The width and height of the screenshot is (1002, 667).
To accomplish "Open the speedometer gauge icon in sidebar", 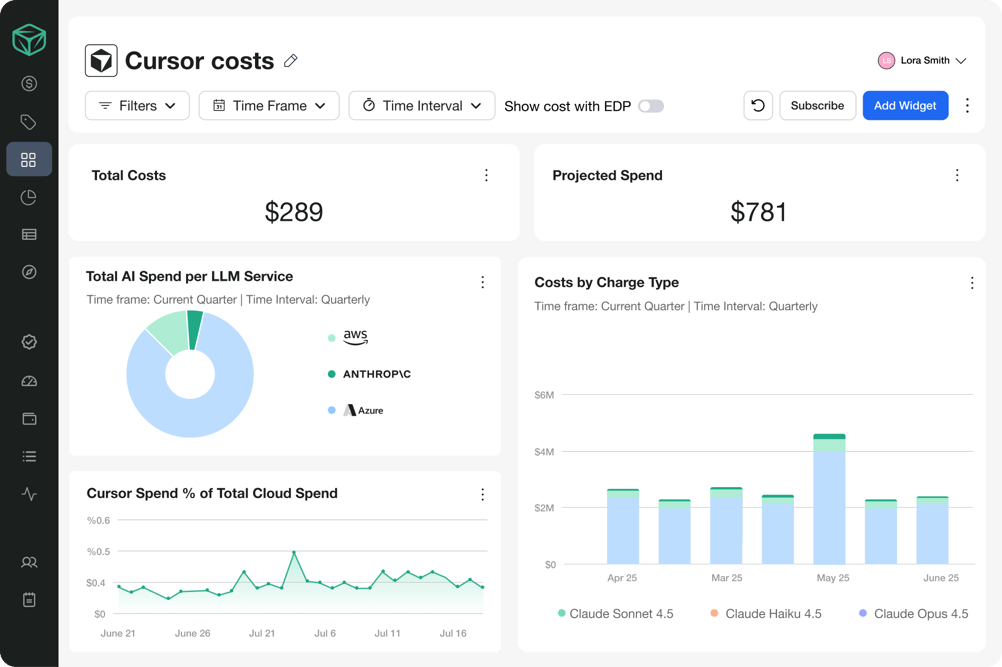I will coord(29,381).
